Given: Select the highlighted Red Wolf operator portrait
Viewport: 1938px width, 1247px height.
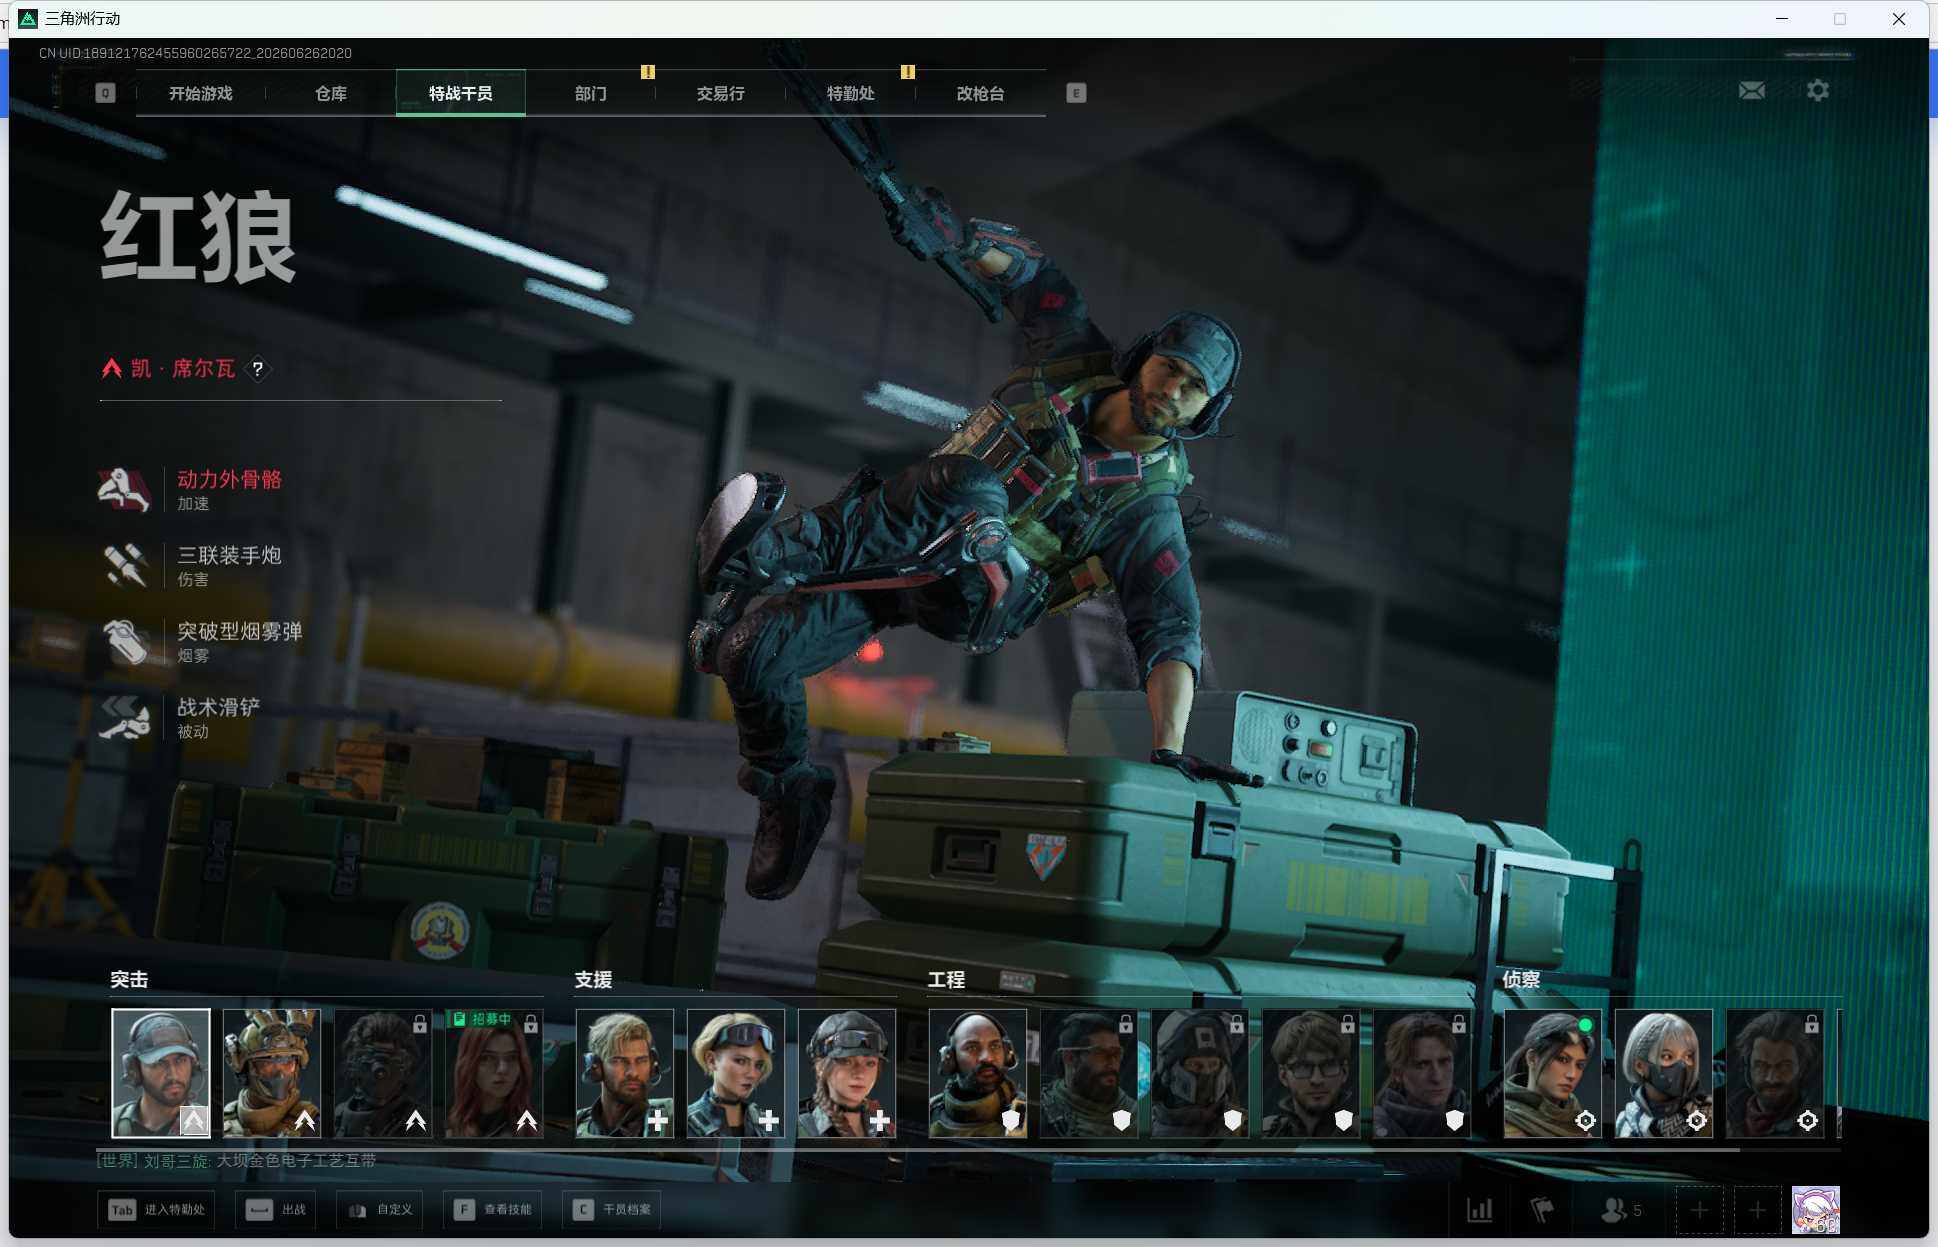Looking at the screenshot, I should [161, 1073].
